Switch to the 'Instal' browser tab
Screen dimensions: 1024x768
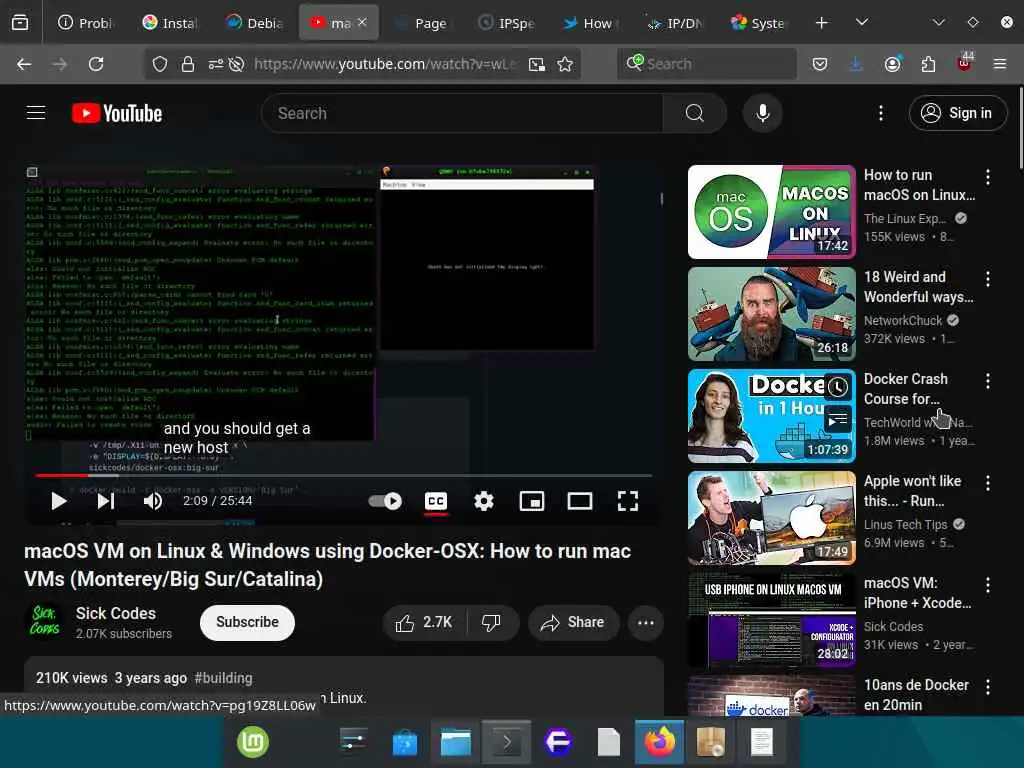[x=169, y=23]
